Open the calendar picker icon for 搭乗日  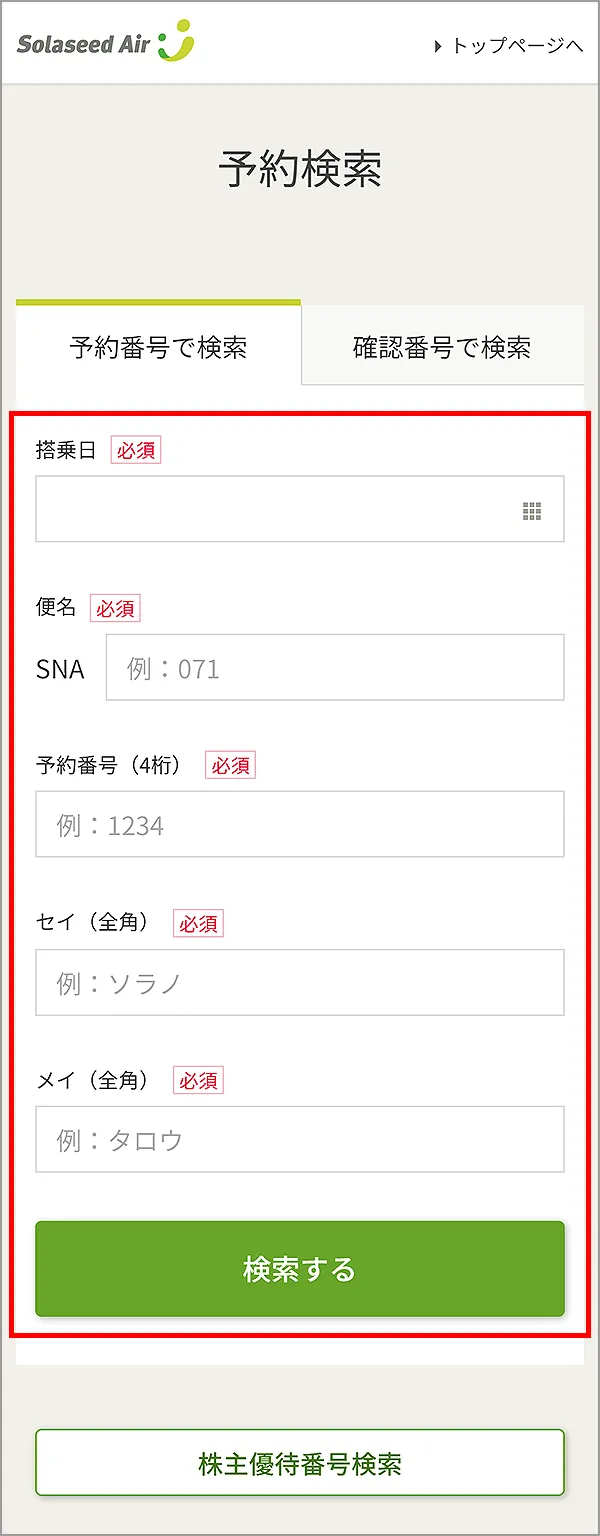(532, 512)
